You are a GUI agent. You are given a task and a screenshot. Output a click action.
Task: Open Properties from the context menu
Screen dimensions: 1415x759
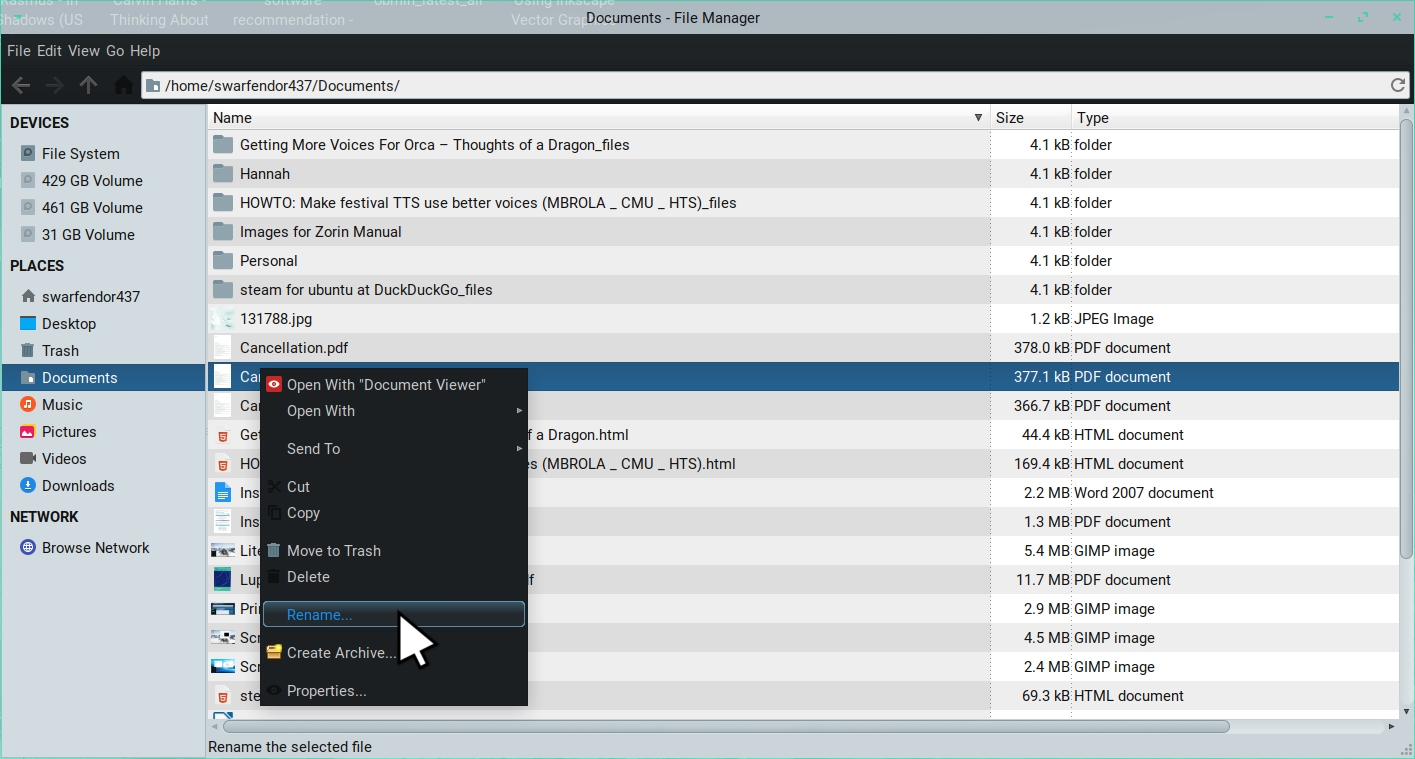coord(326,691)
